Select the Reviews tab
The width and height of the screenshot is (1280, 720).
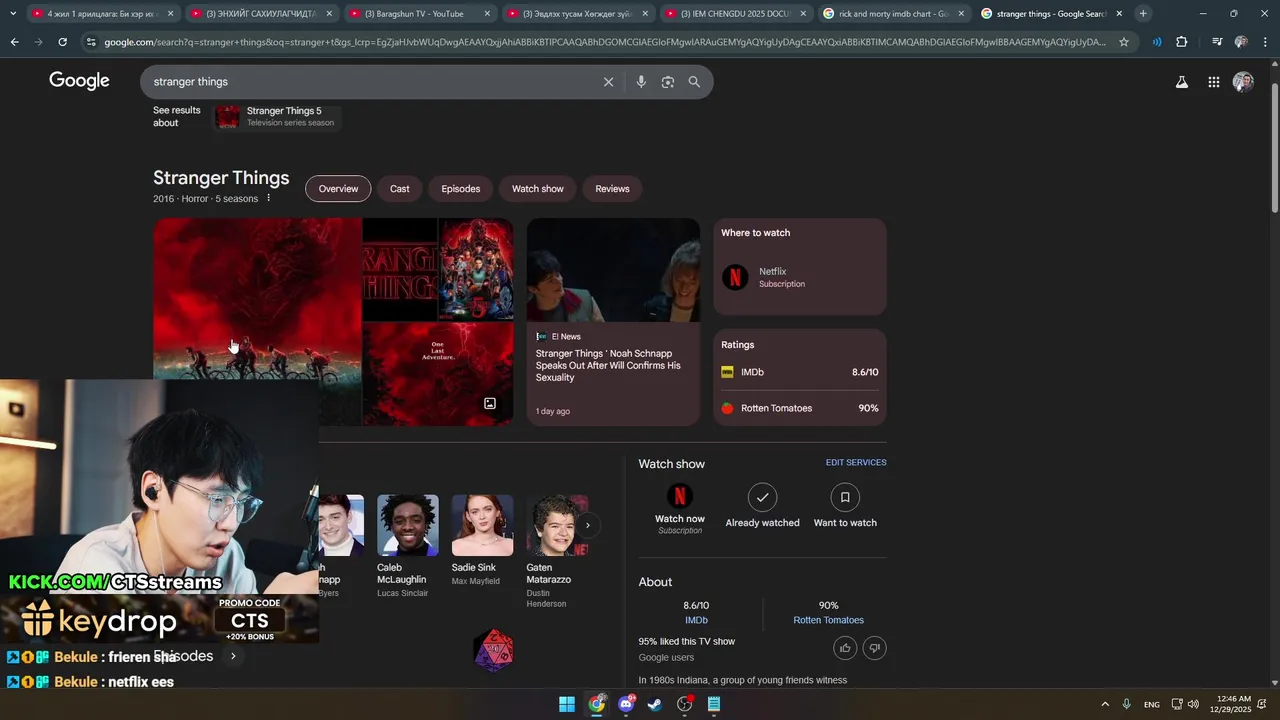(612, 189)
